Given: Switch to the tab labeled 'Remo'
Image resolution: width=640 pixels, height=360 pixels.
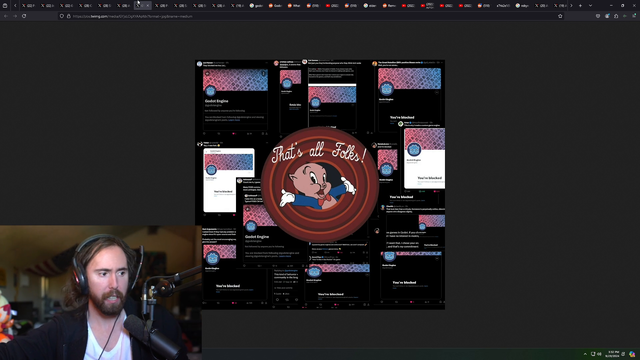Looking at the screenshot, I should (x=389, y=6).
